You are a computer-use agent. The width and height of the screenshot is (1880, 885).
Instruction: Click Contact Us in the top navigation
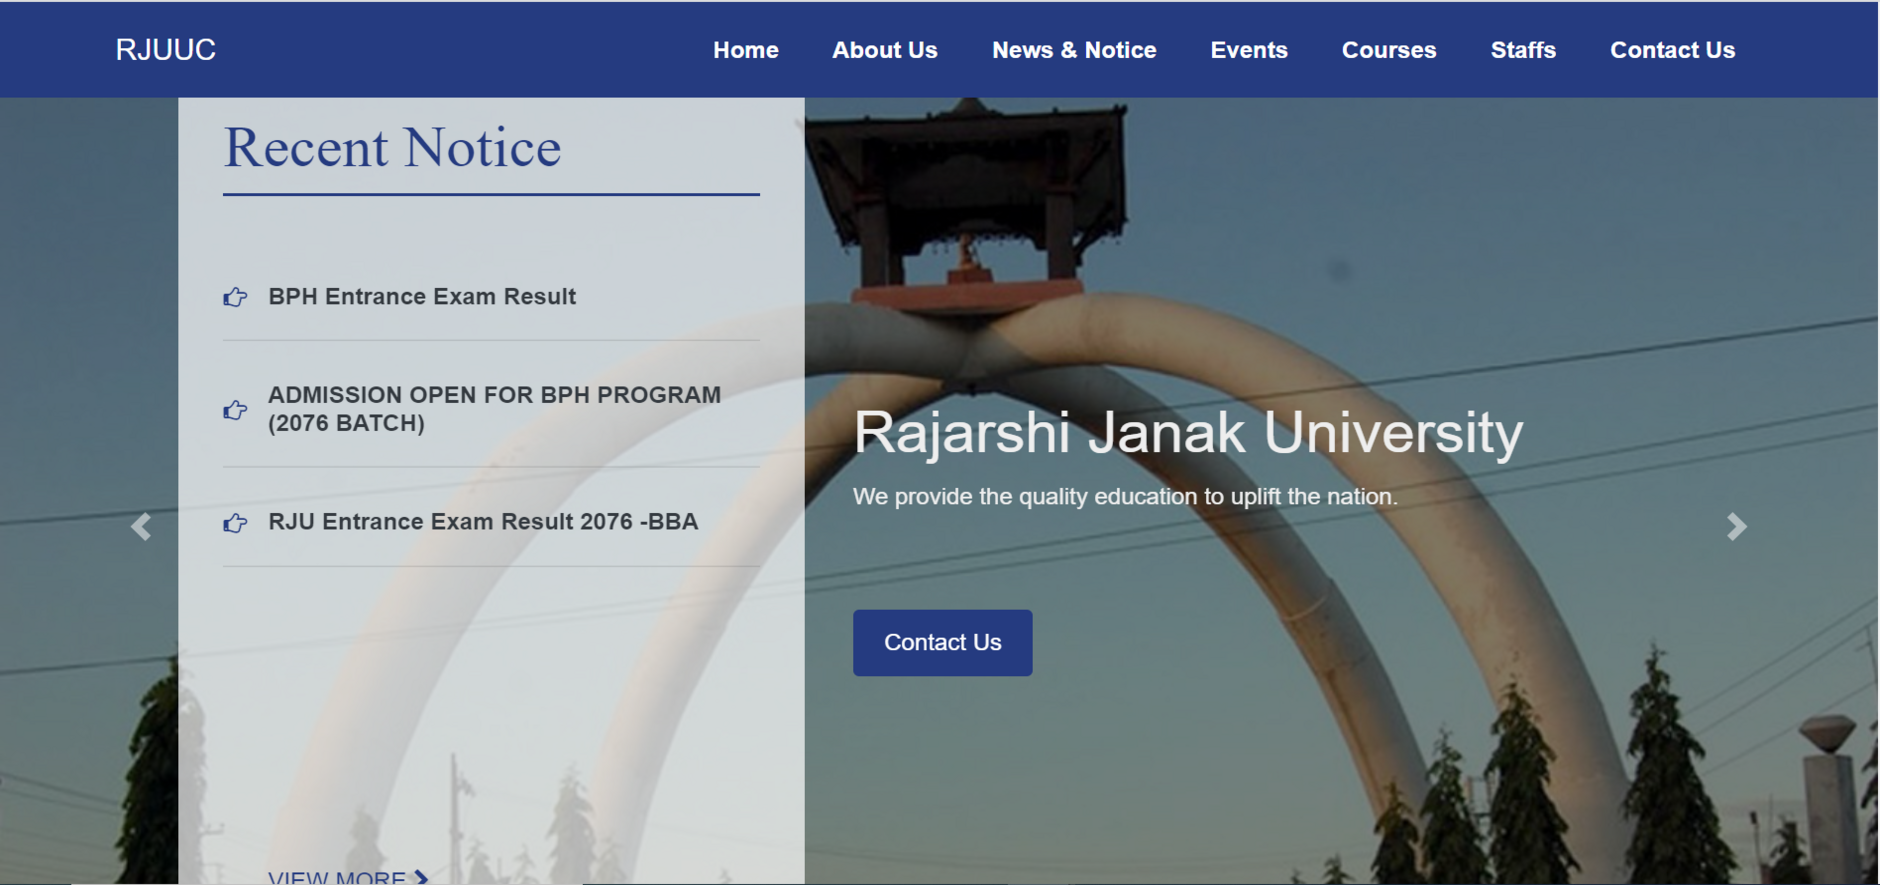point(1672,50)
